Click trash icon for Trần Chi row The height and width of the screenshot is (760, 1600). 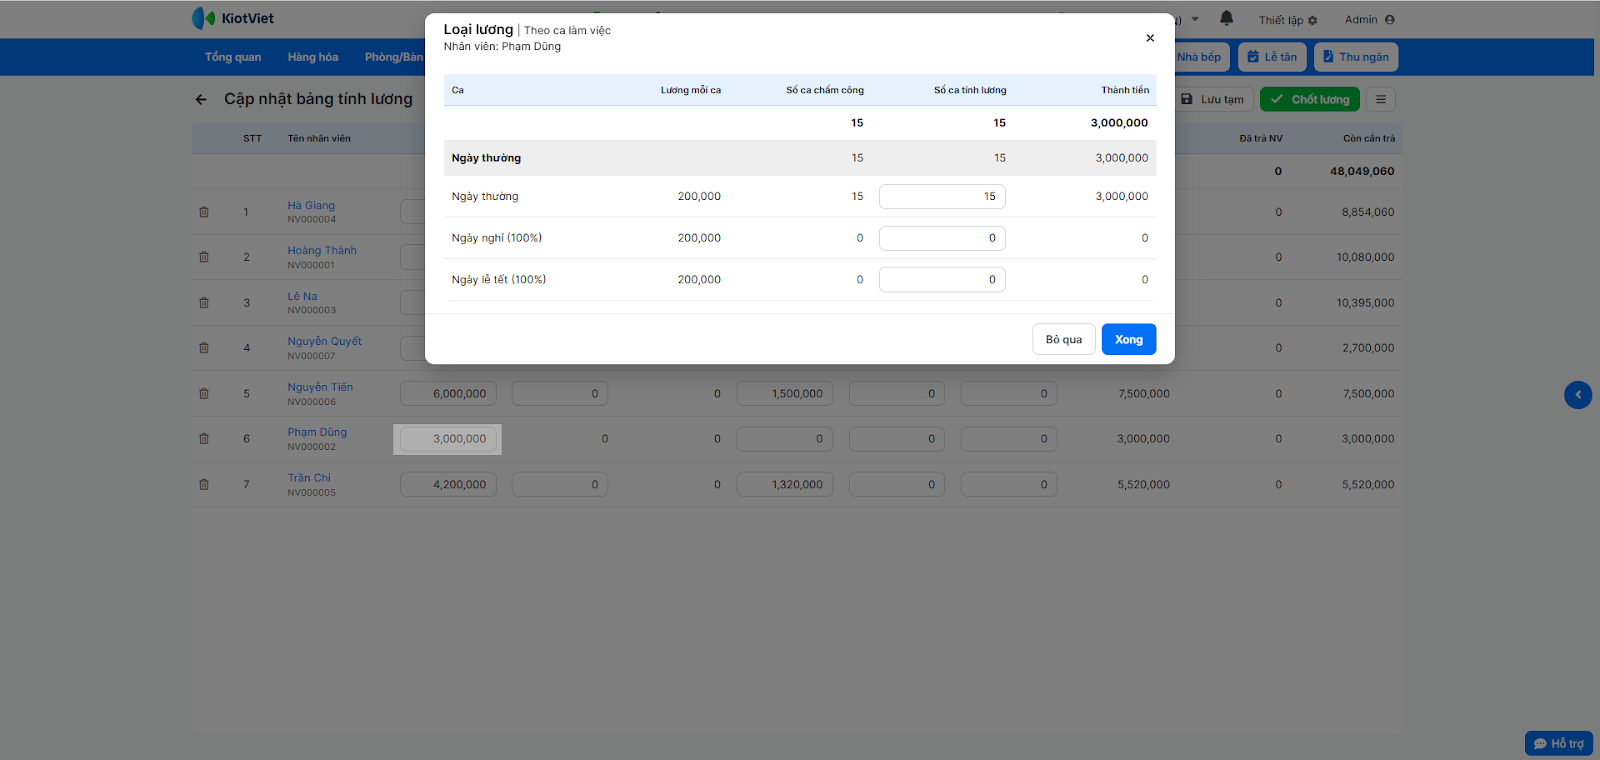(204, 484)
